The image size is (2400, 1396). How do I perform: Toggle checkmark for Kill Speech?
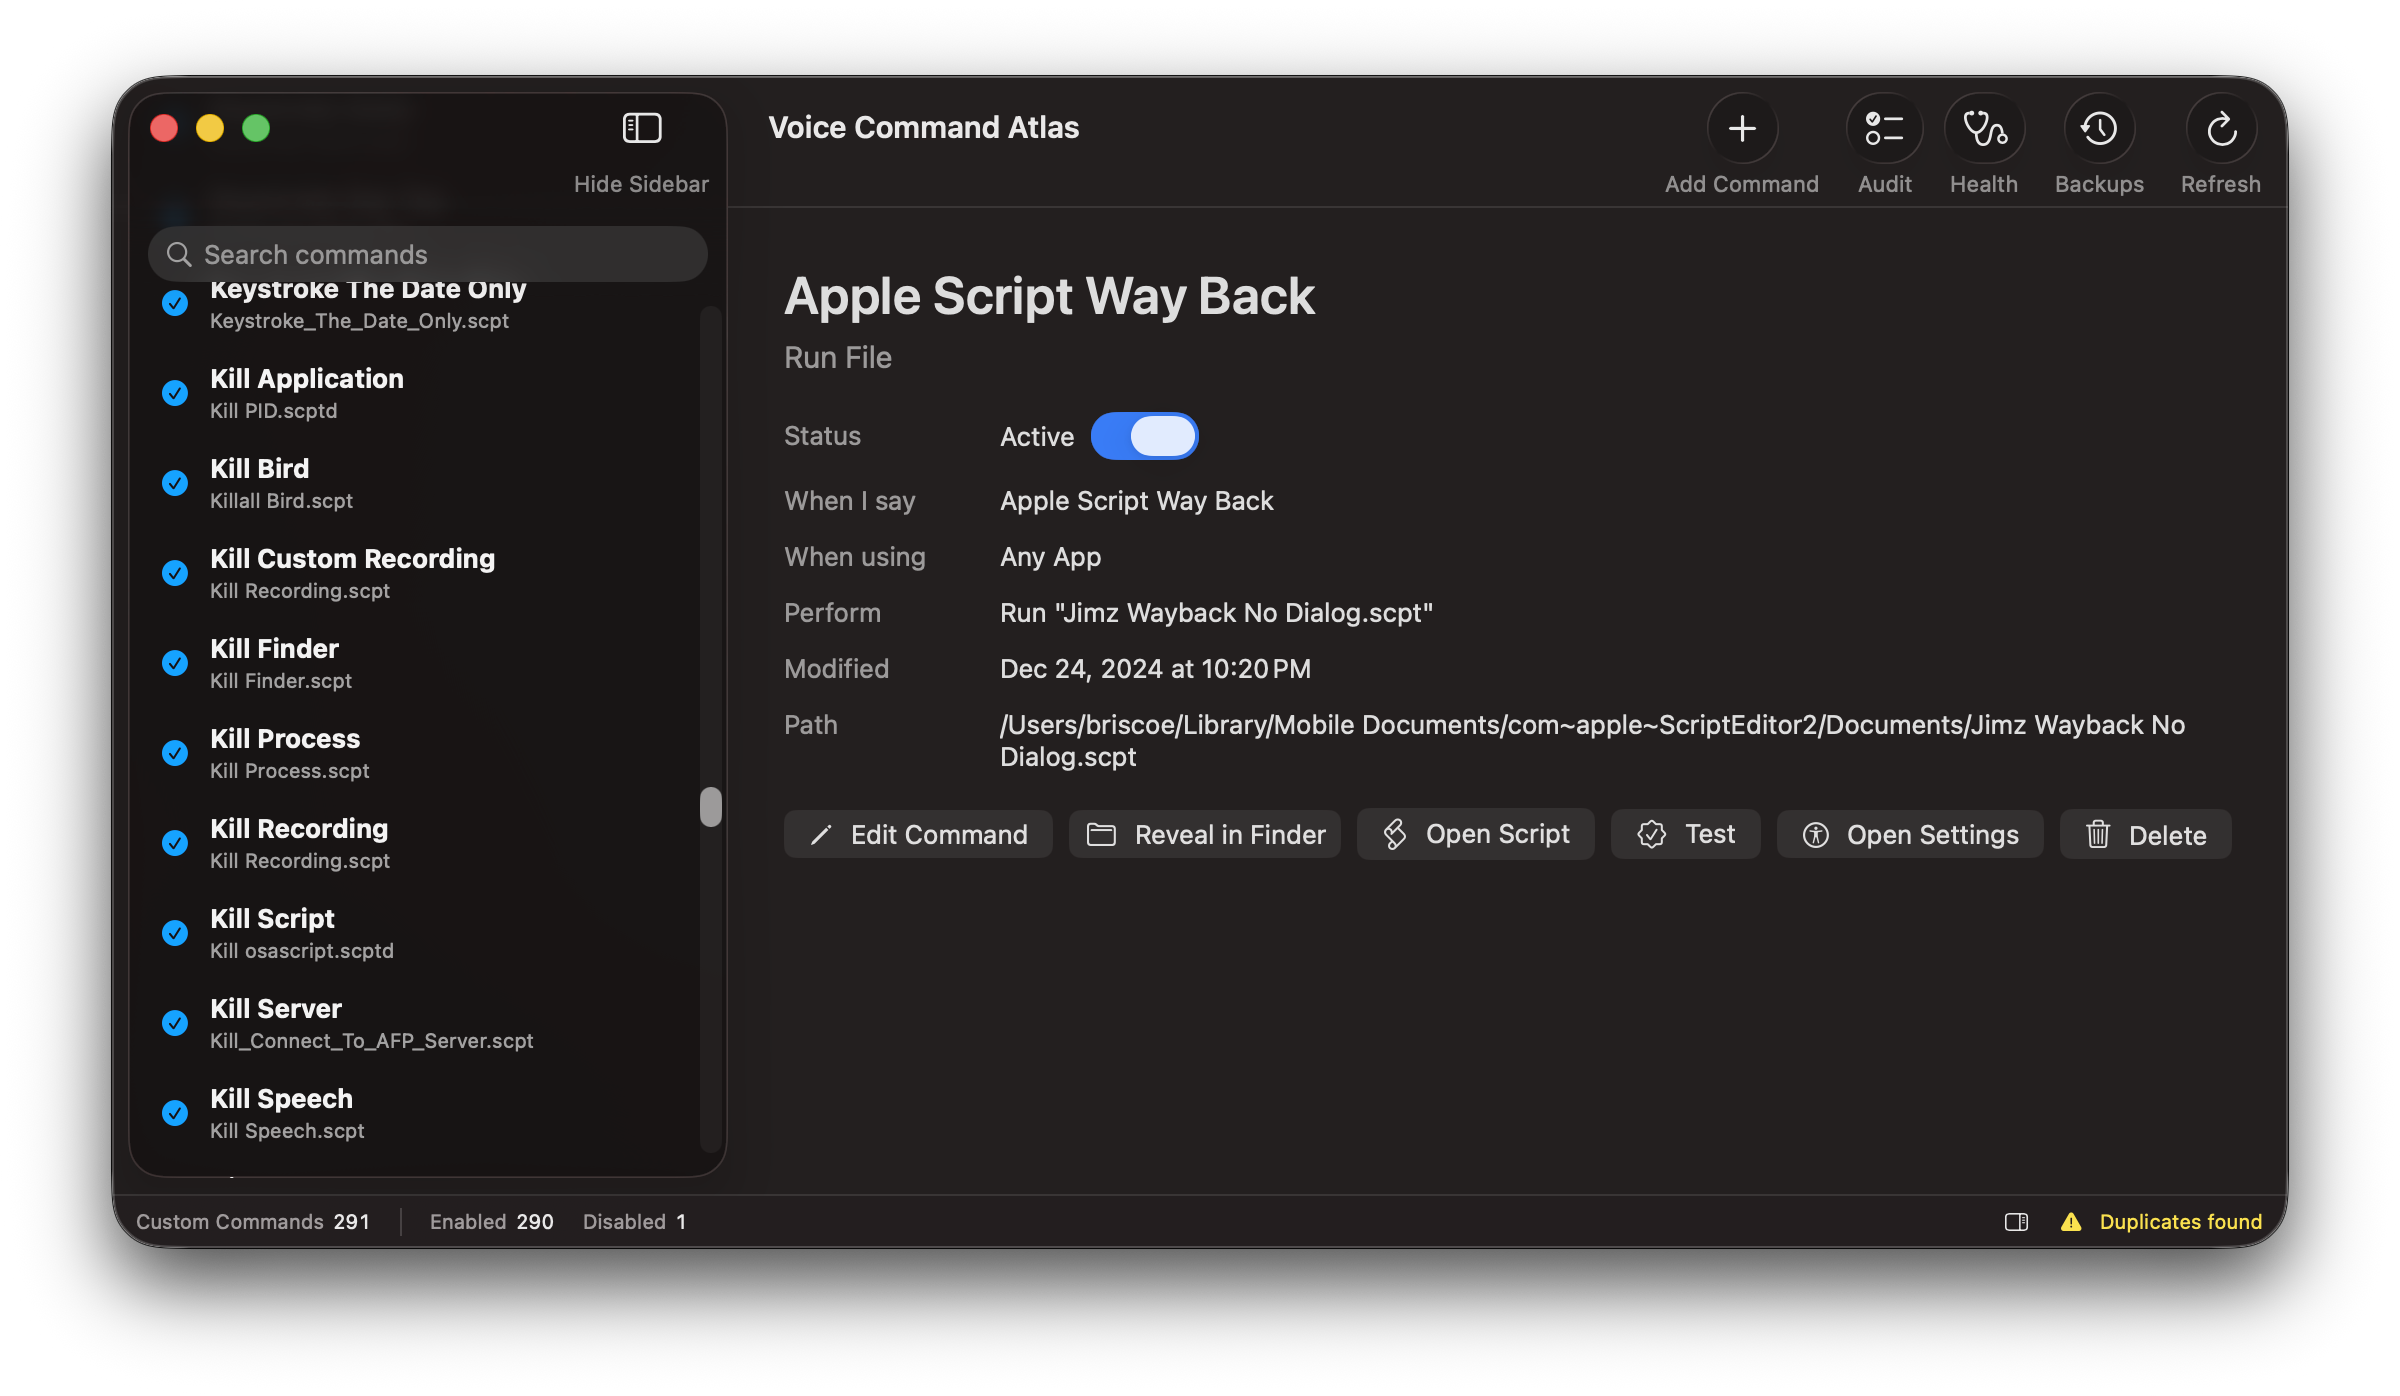tap(175, 1113)
